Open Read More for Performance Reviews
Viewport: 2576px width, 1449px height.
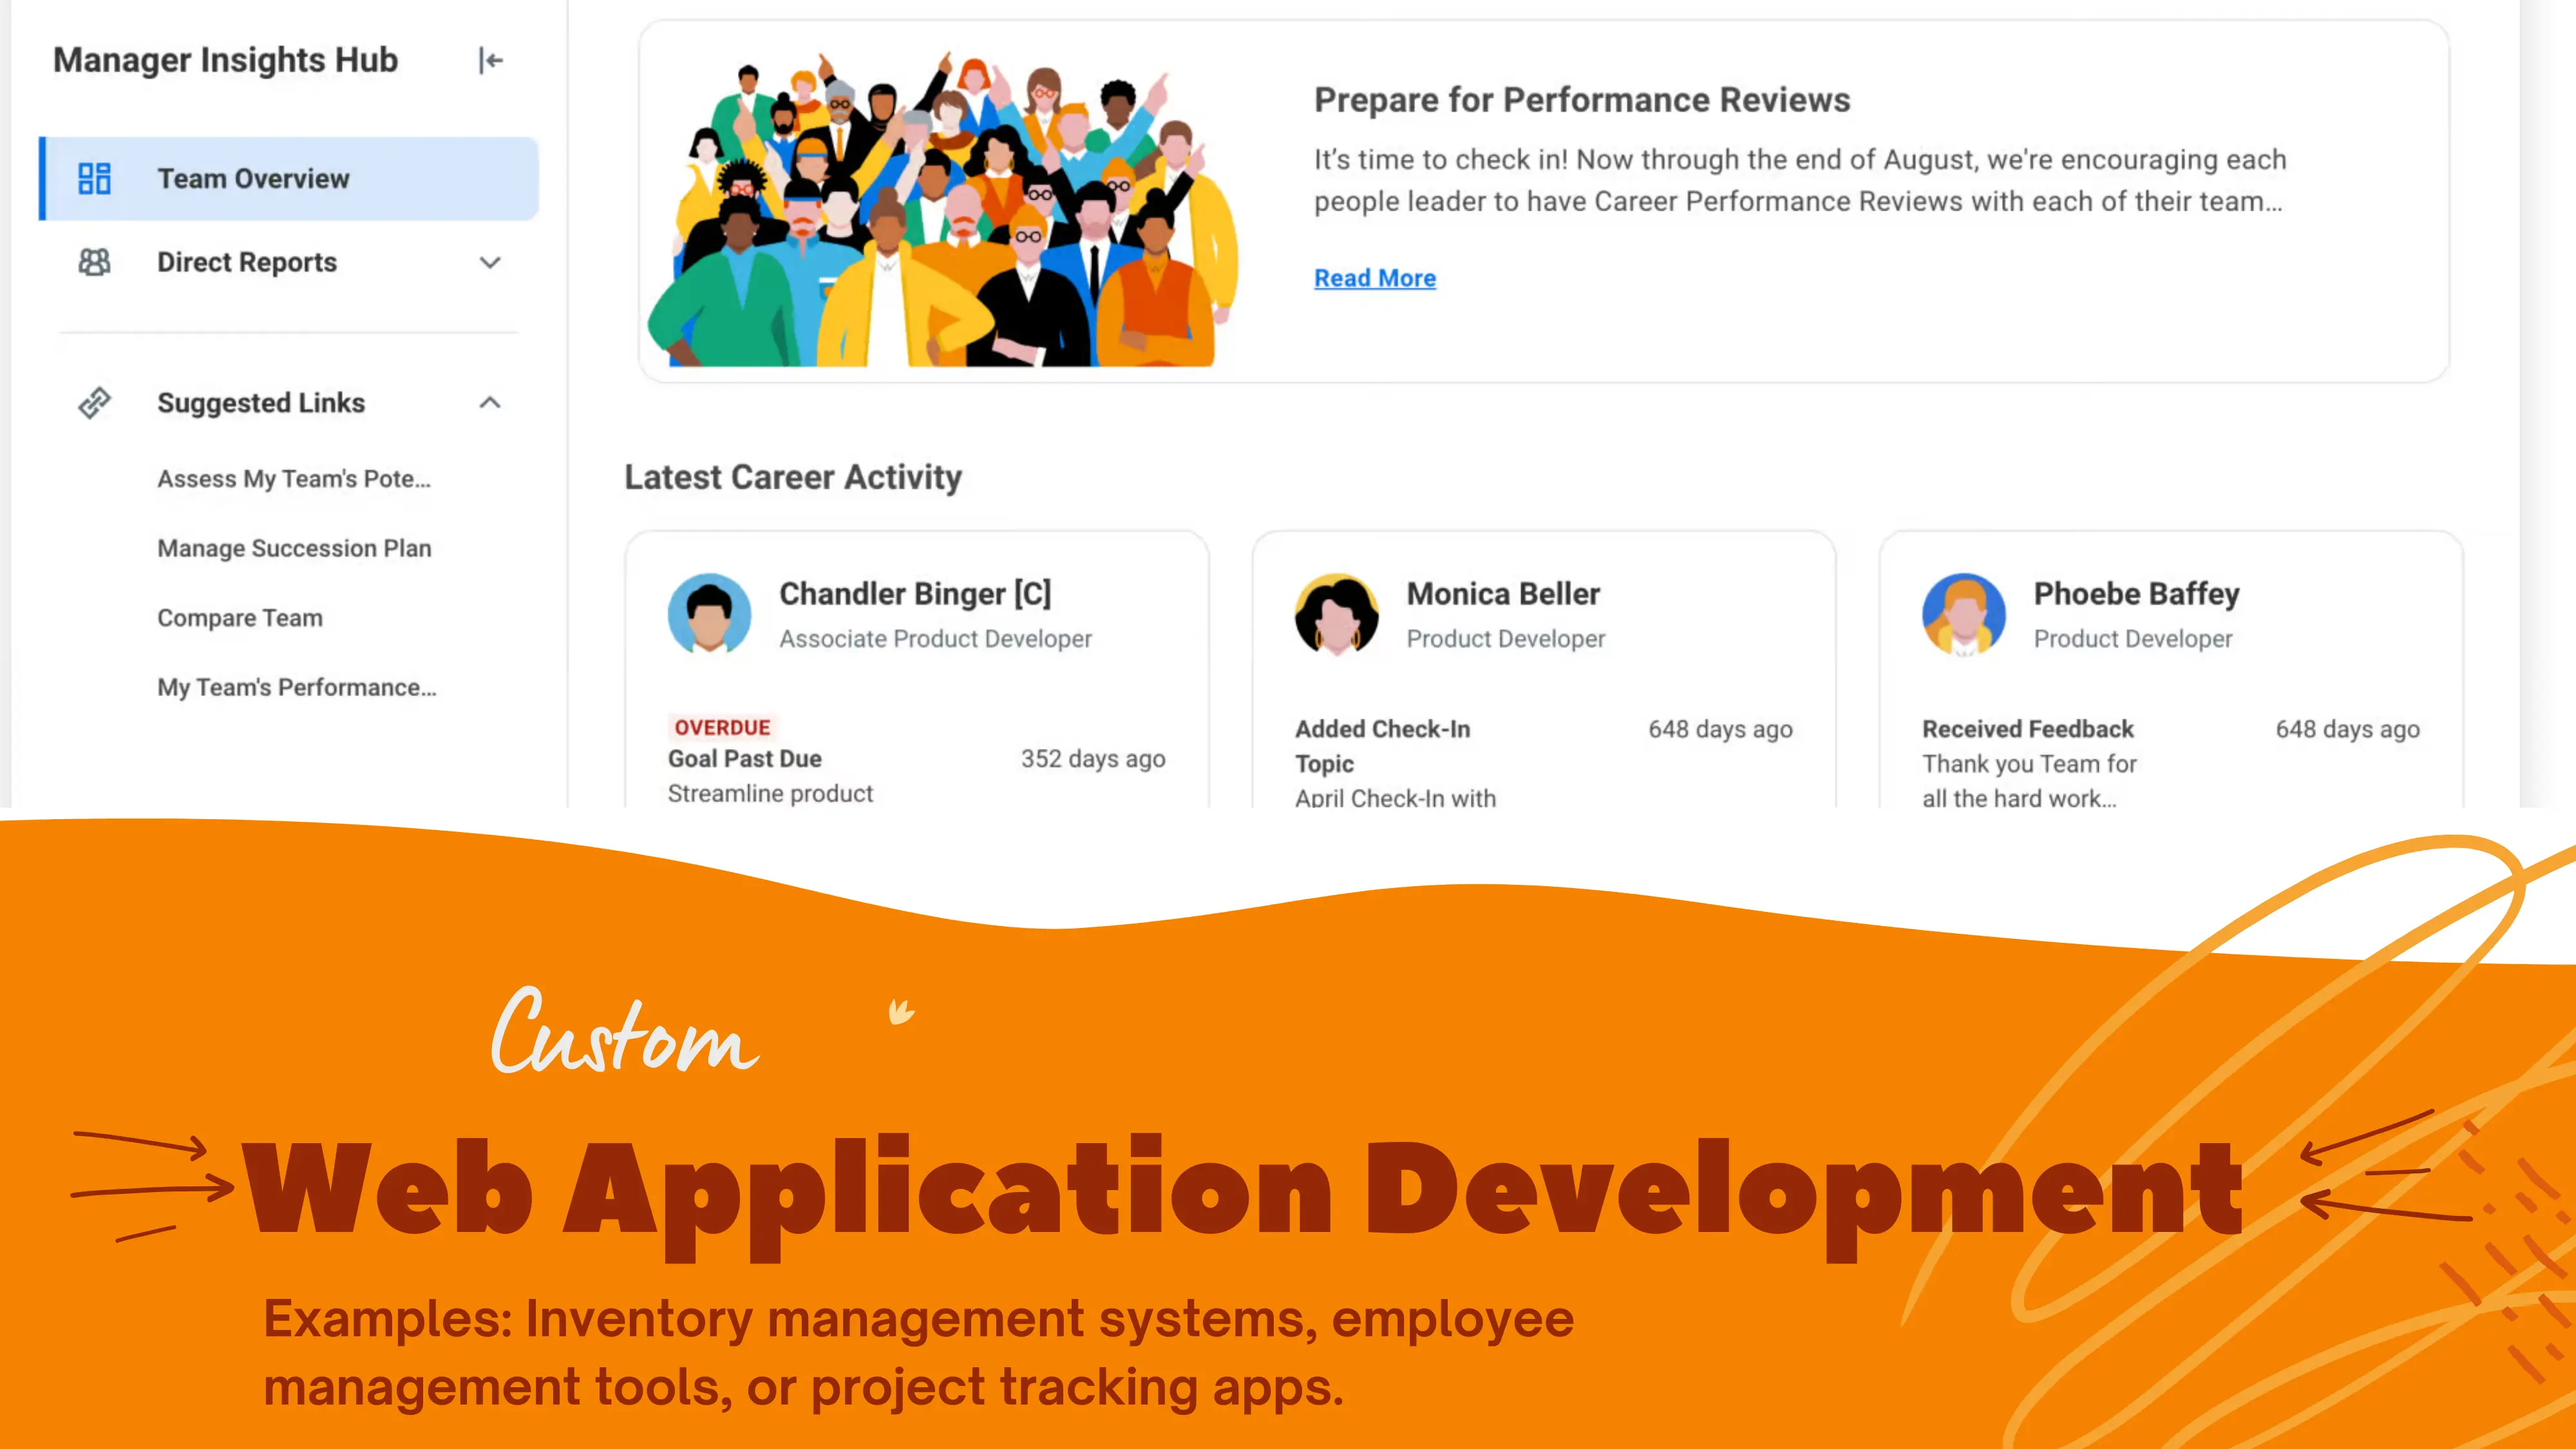(1375, 278)
